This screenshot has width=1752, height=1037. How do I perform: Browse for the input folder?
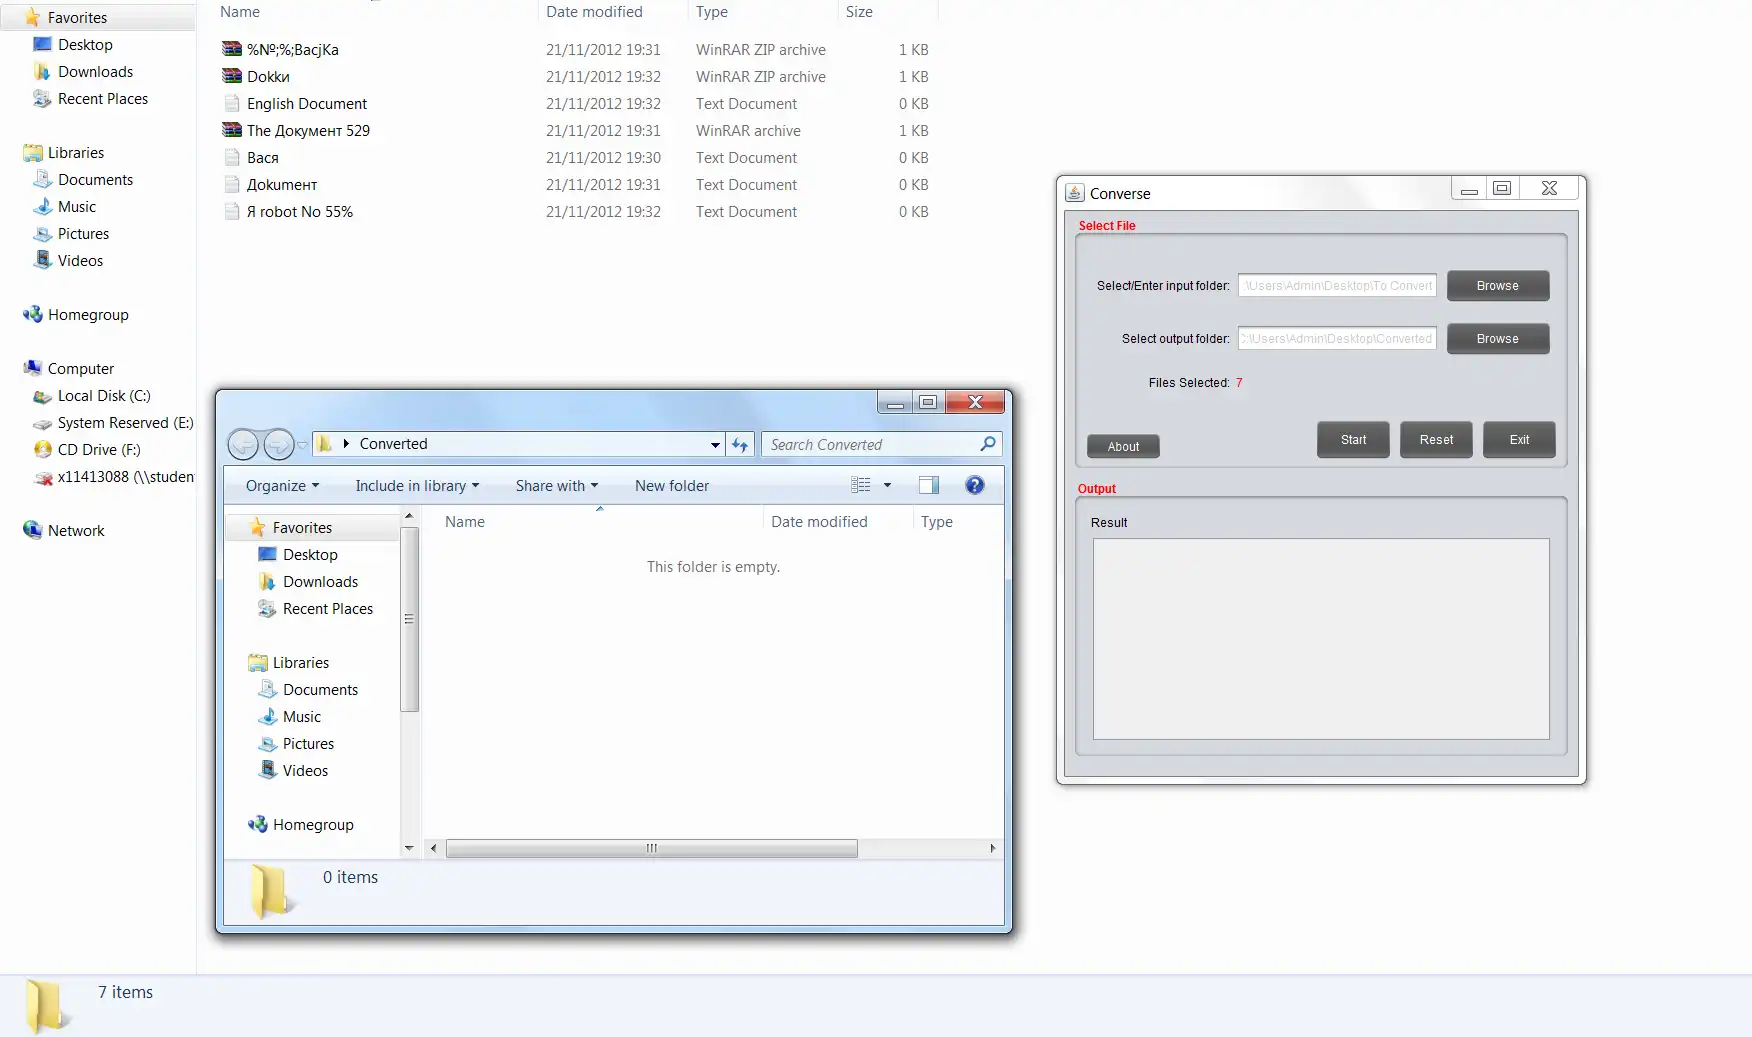tap(1498, 286)
